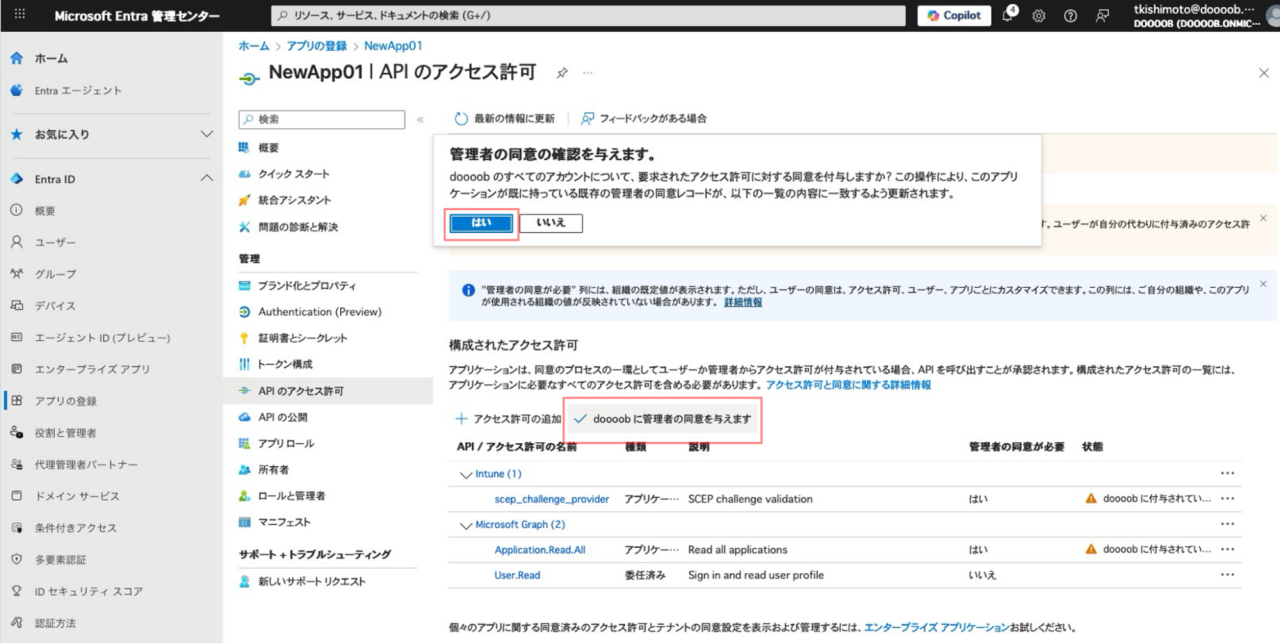Viewport: 1280px width, 644px height.
Task: Decline consent by clicking いいえ
Action: pos(551,223)
